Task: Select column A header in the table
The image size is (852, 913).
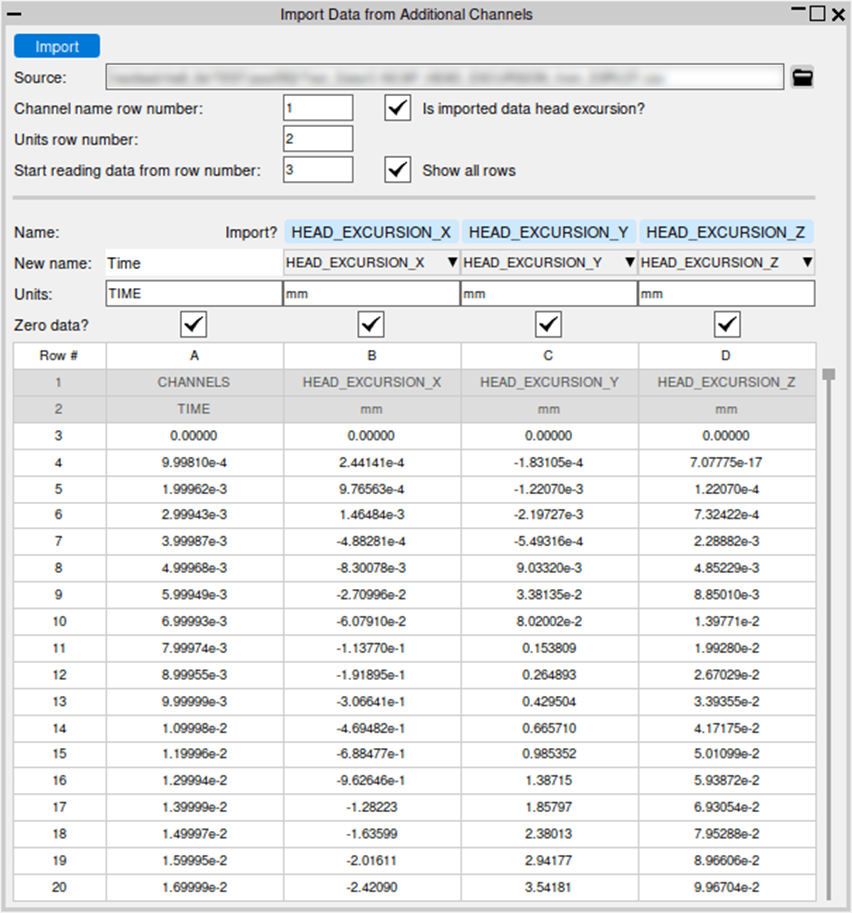Action: tap(195, 355)
